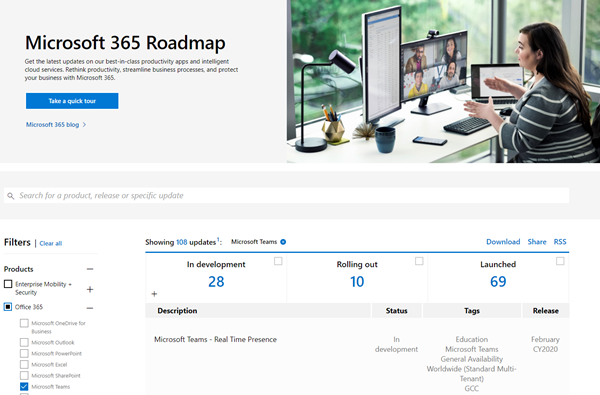Image resolution: width=600 pixels, height=395 pixels.
Task: Click the 69 Launched count
Action: (498, 282)
